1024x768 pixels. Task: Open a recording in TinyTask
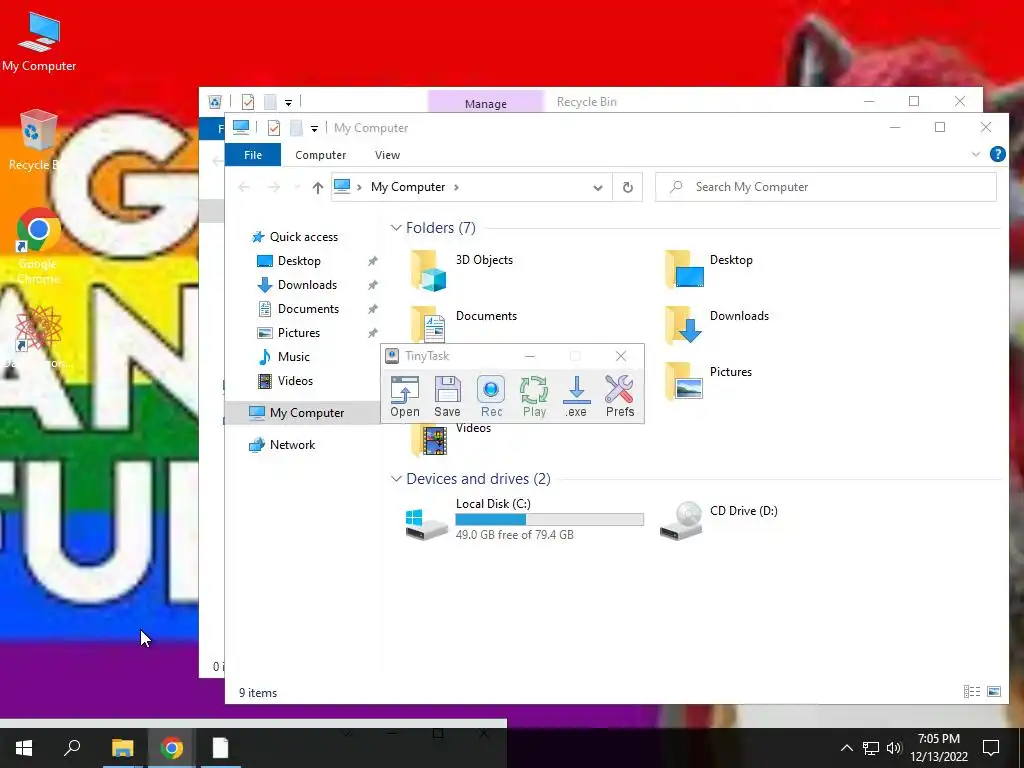[x=405, y=396]
